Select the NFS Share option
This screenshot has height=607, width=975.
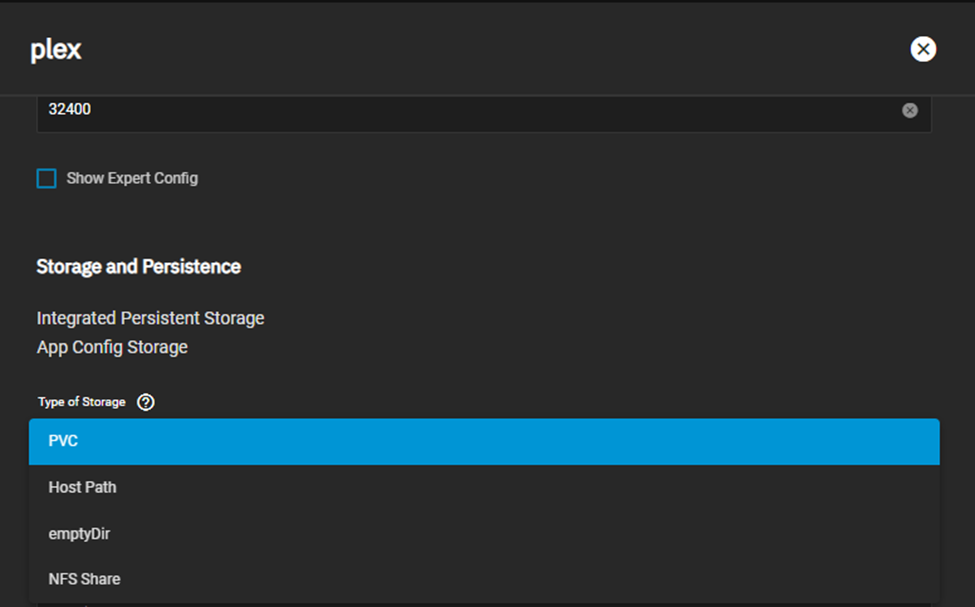484,579
